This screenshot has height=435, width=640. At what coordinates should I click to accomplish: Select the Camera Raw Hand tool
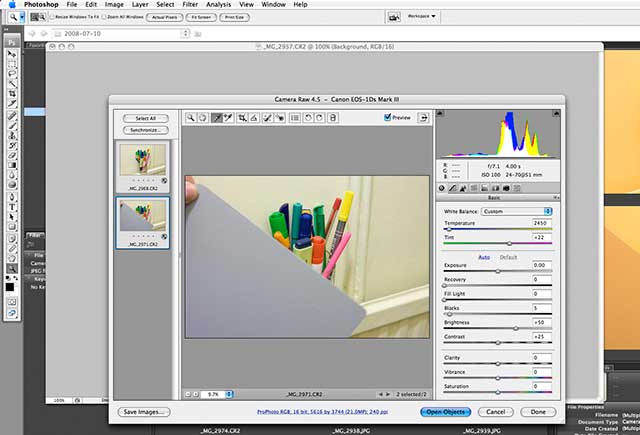(203, 118)
